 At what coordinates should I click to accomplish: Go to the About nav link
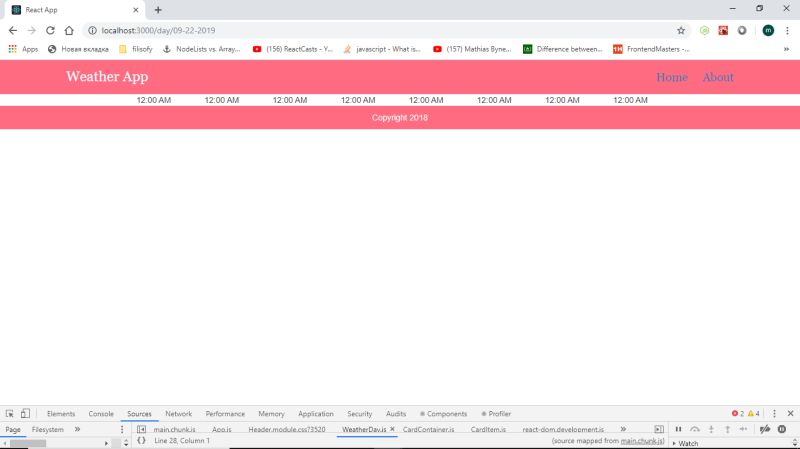718,77
